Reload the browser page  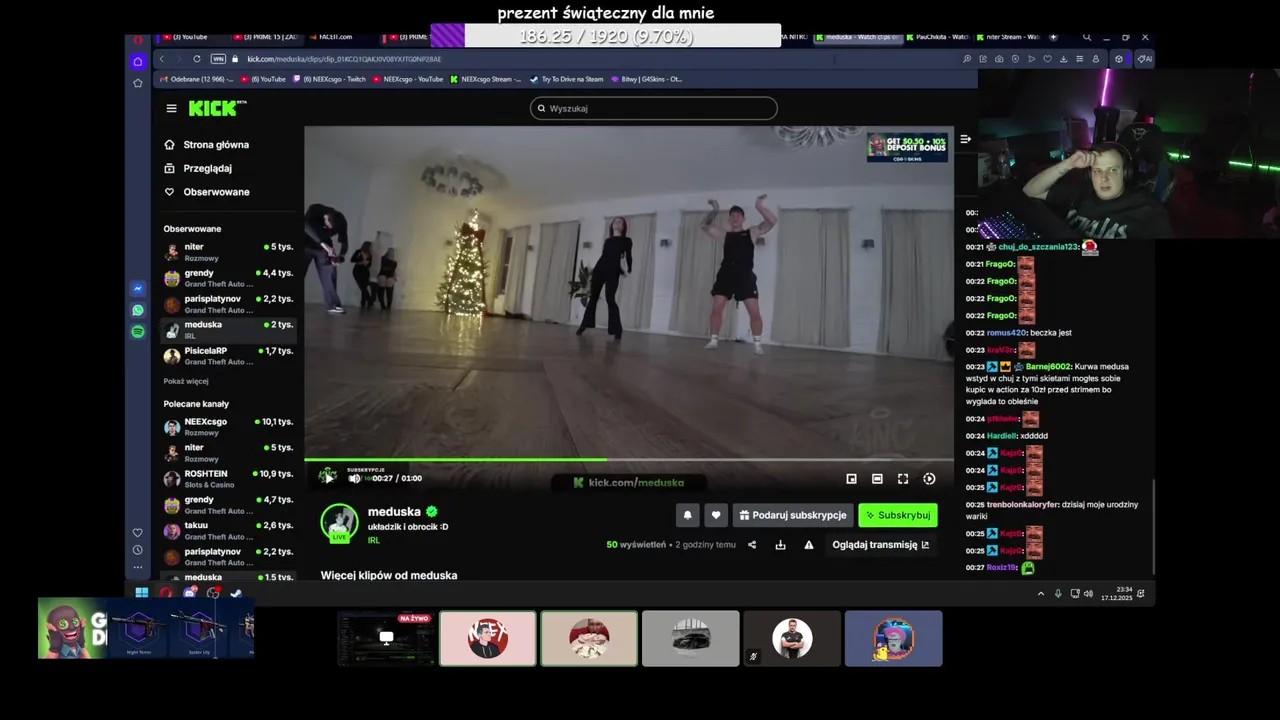tap(196, 59)
